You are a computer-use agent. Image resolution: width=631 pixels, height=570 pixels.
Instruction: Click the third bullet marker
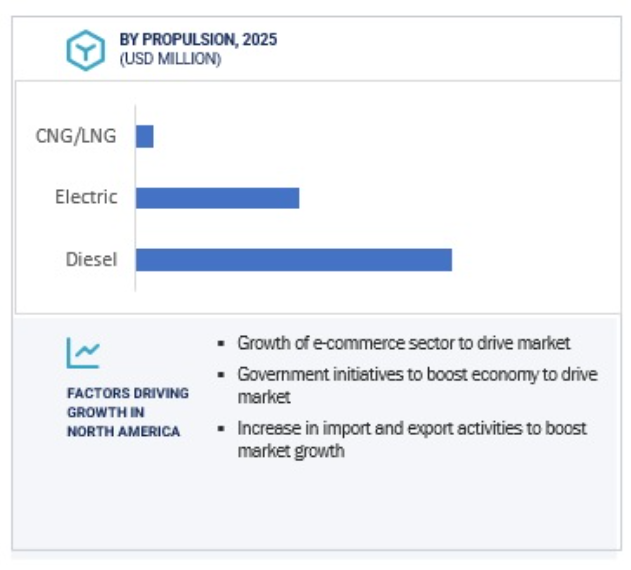pyautogui.click(x=221, y=429)
